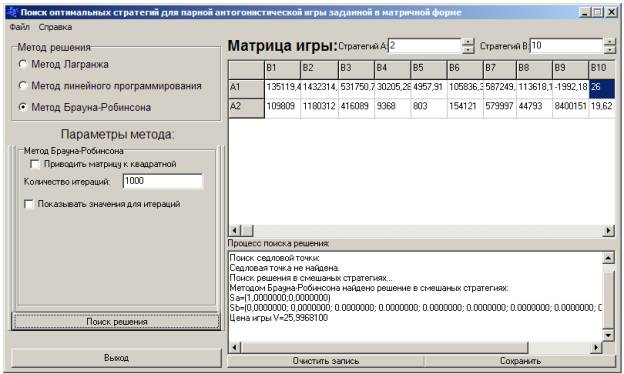This screenshot has height=374, width=624.
Task: Decrease Стратегий A with down arrow
Action: tap(468, 50)
